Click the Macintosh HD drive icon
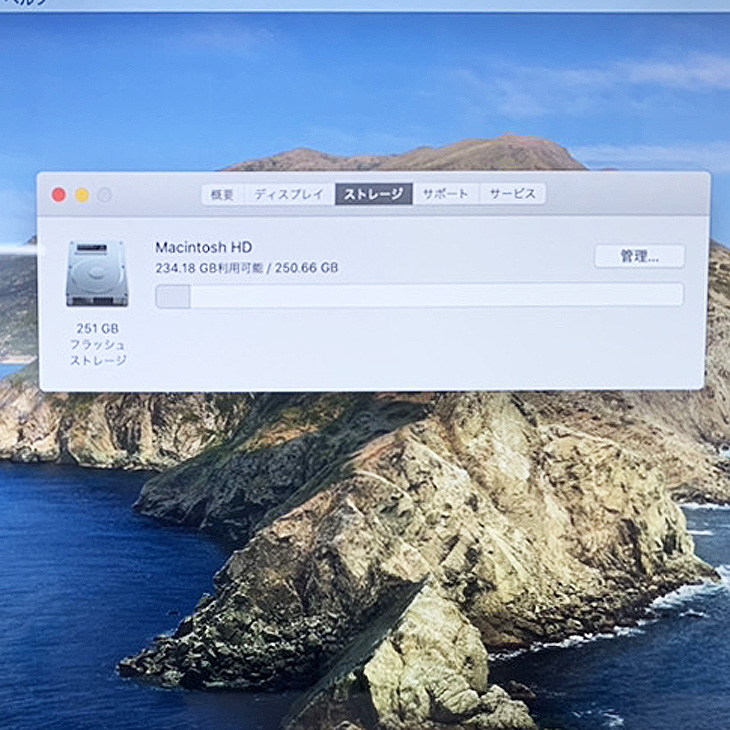Image resolution: width=730 pixels, height=730 pixels. pos(97,273)
